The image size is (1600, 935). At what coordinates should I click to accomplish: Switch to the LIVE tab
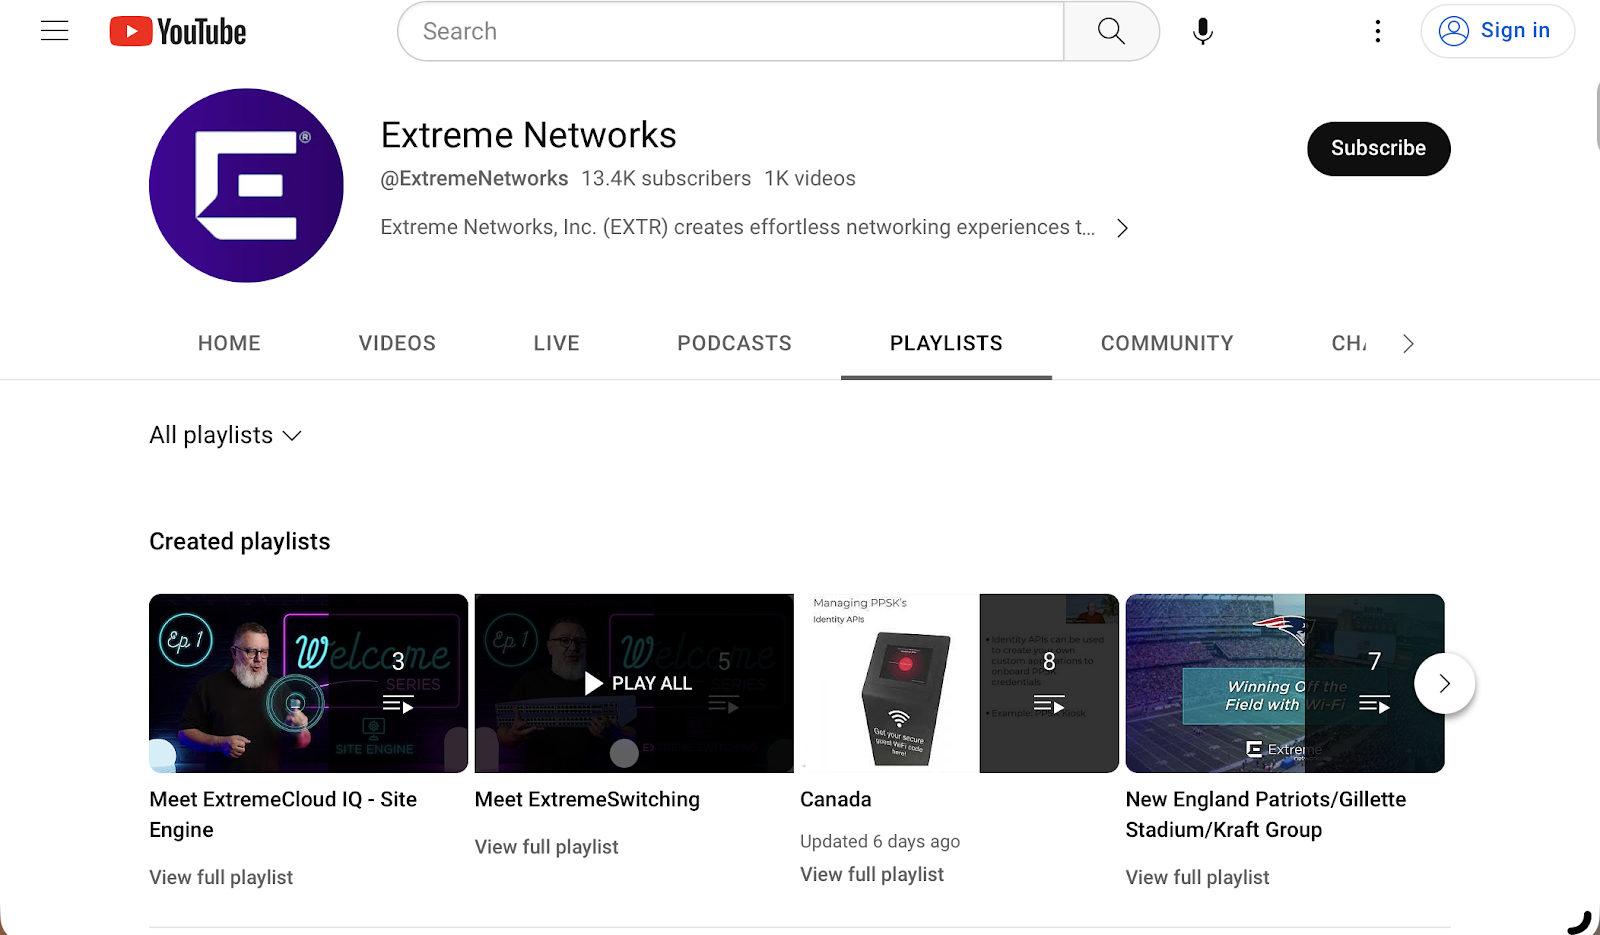(557, 343)
